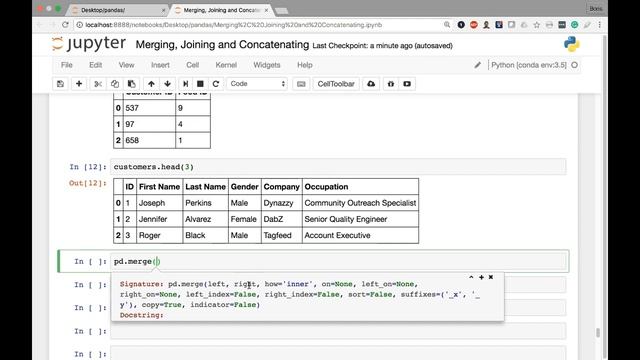Click the pencil edit icon near kernel name
The image size is (640, 360).
coord(478,65)
